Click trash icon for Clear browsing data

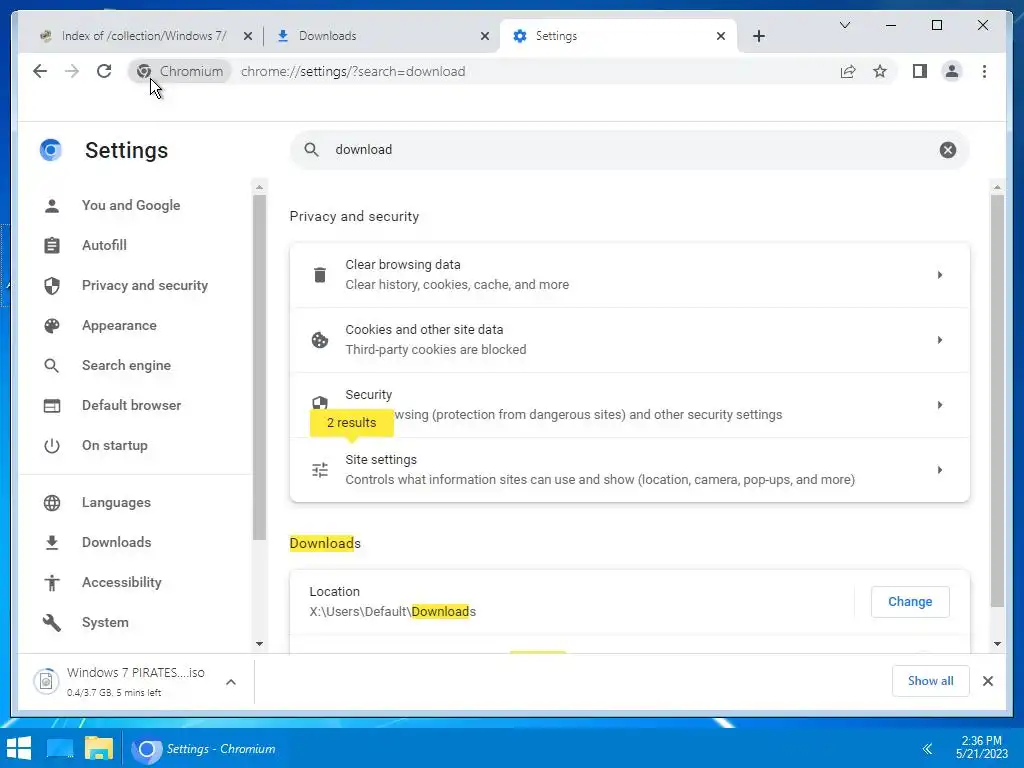pyautogui.click(x=319, y=275)
